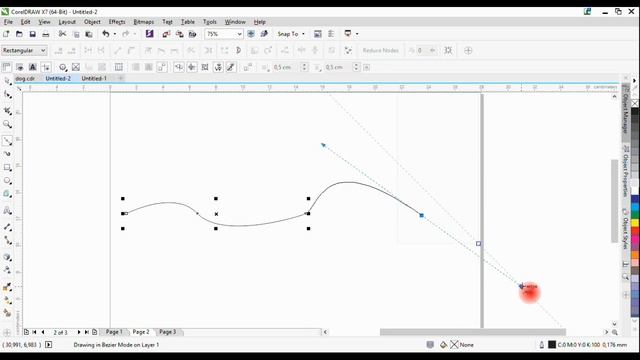Open the Object Manager docker tab
The width and height of the screenshot is (640, 360).
(x=625, y=112)
